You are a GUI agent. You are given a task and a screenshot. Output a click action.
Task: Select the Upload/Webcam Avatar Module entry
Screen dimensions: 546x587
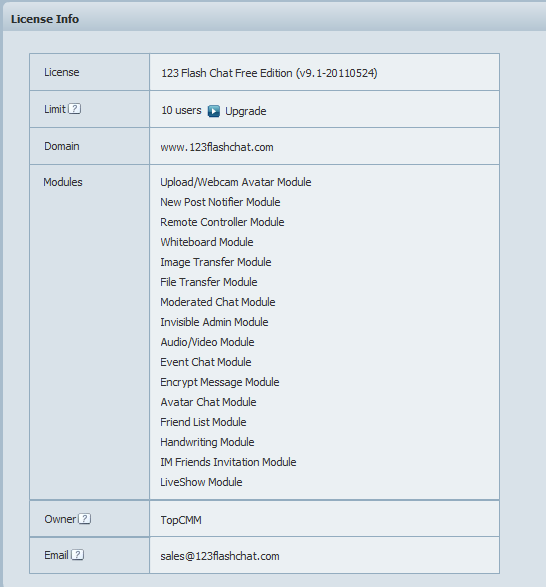point(236,182)
